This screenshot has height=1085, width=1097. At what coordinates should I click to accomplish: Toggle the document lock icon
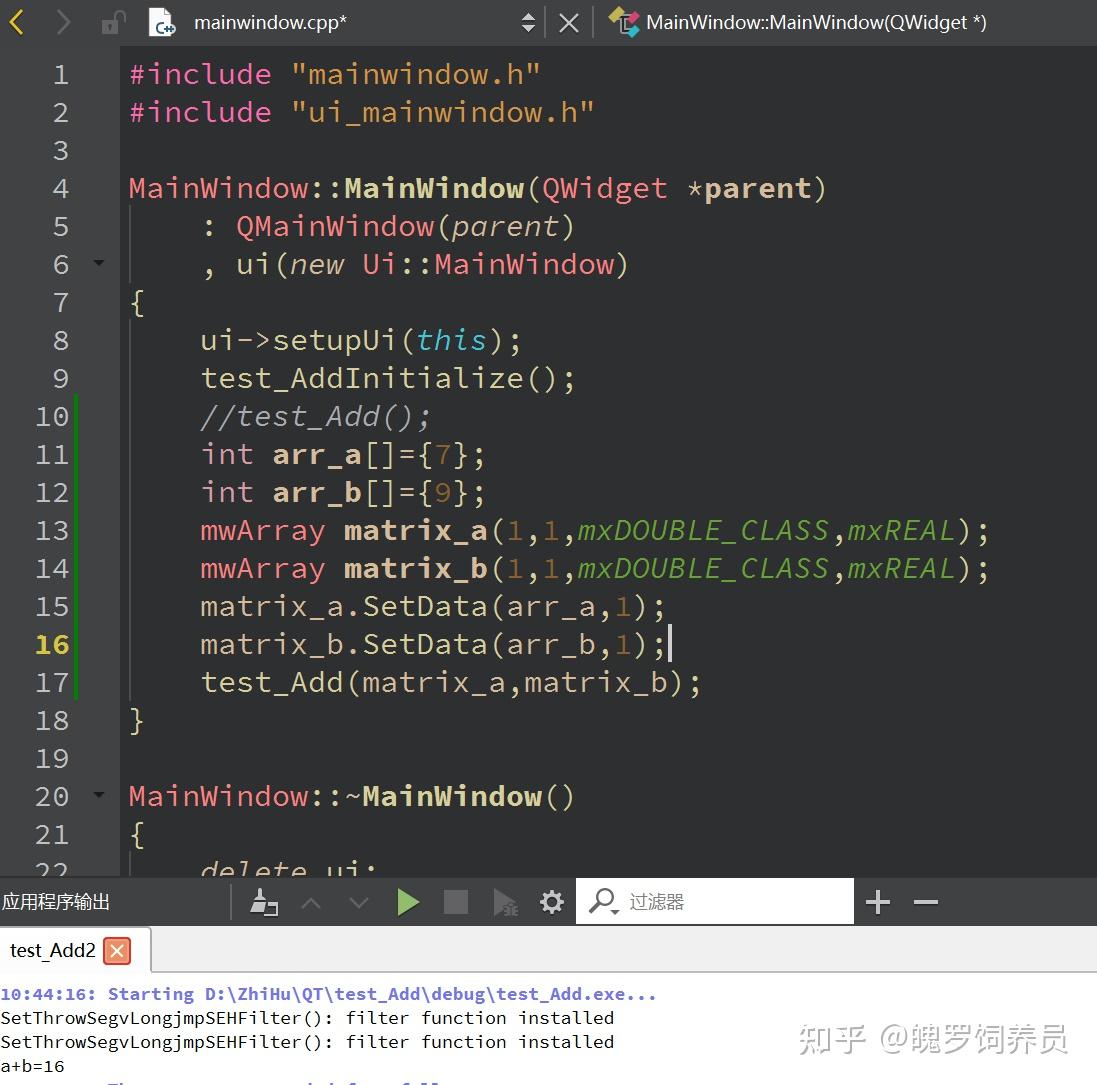pos(110,21)
